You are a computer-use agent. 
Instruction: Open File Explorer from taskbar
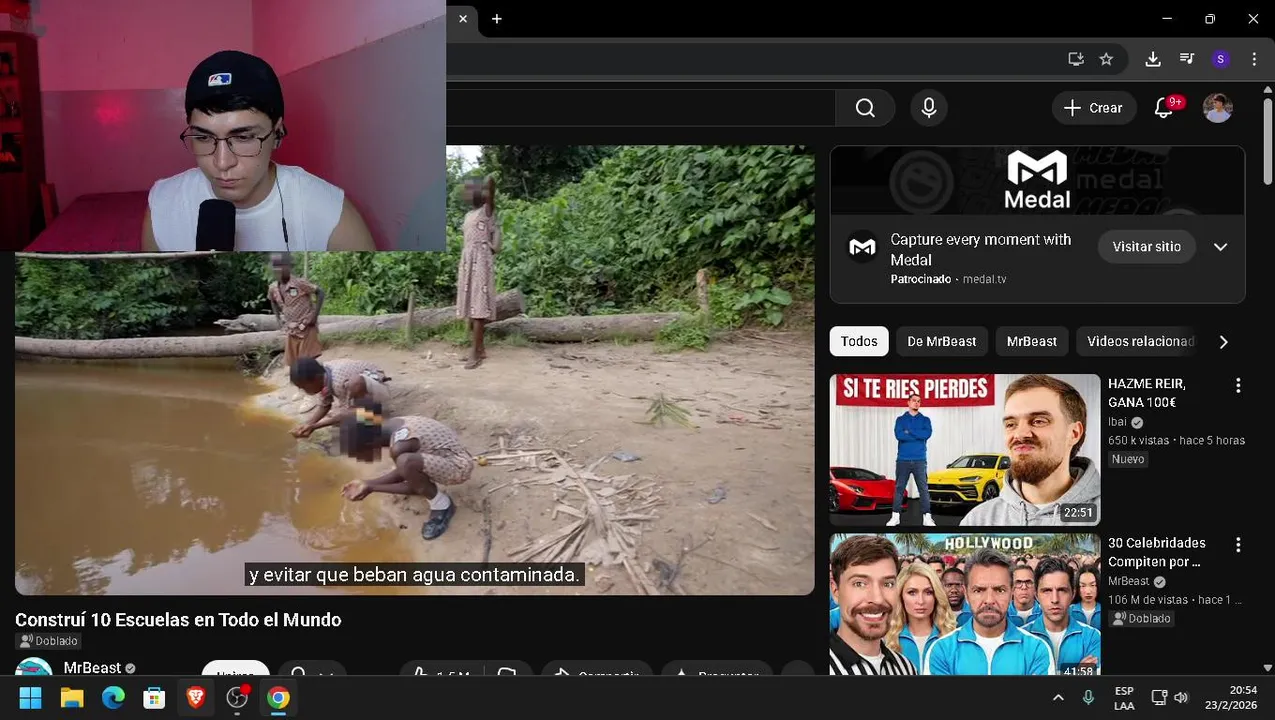click(72, 698)
